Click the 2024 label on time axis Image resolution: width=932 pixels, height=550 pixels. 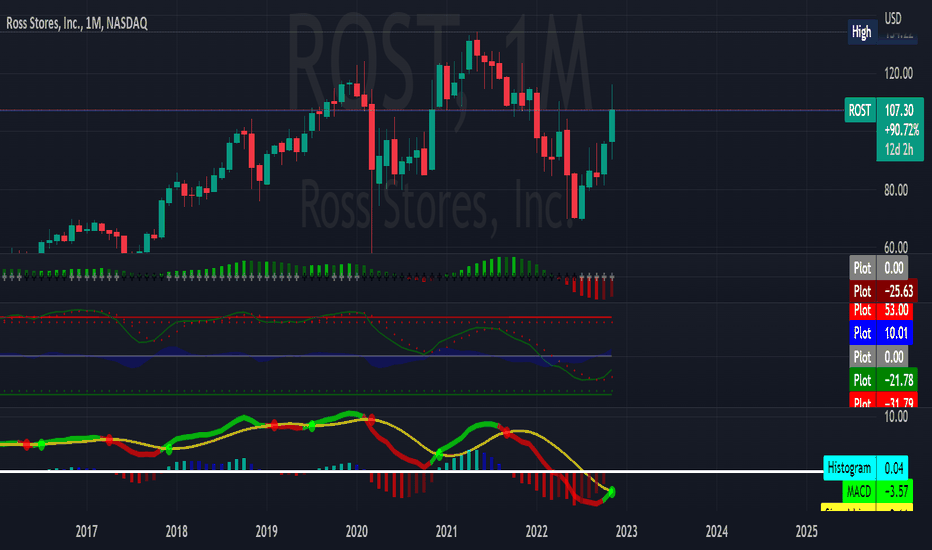pos(716,531)
